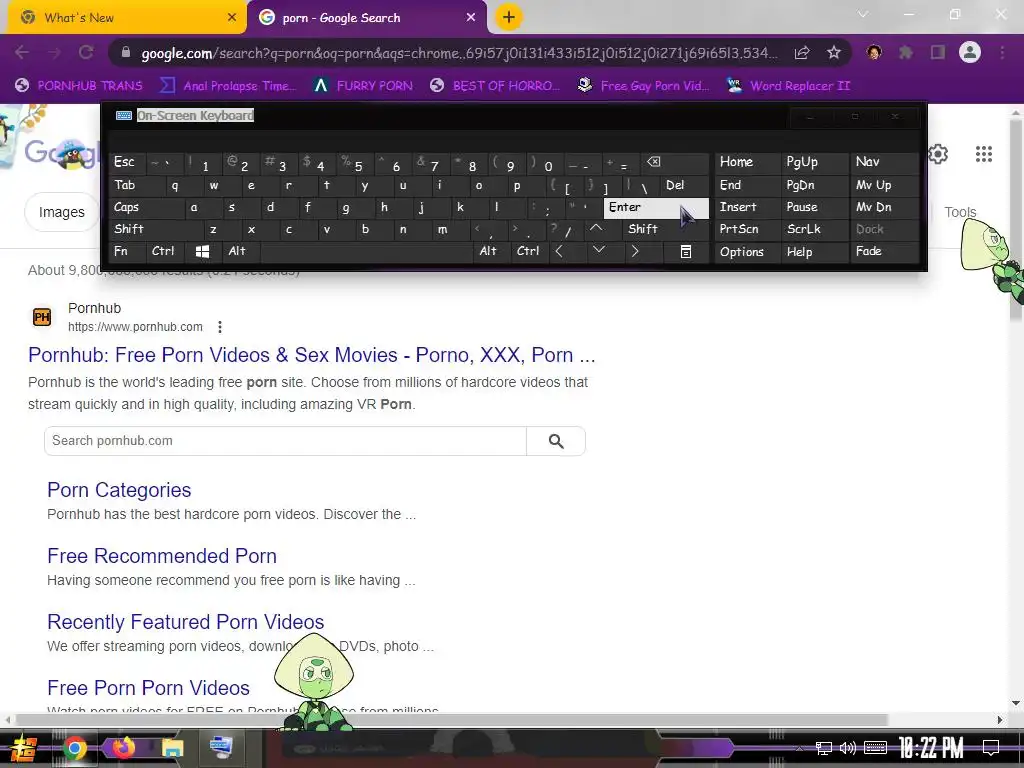
Task: Open the Chrome side panel
Action: click(x=938, y=53)
